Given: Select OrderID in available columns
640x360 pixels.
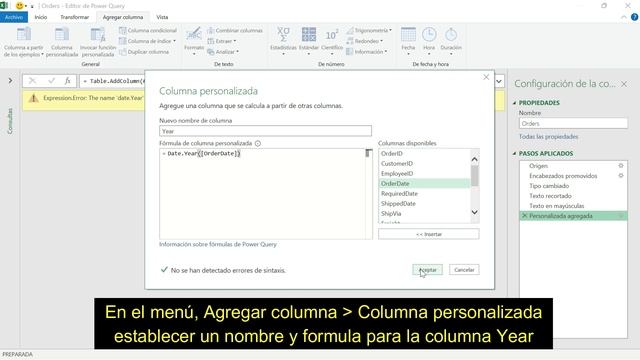Looking at the screenshot, I should 424,153.
